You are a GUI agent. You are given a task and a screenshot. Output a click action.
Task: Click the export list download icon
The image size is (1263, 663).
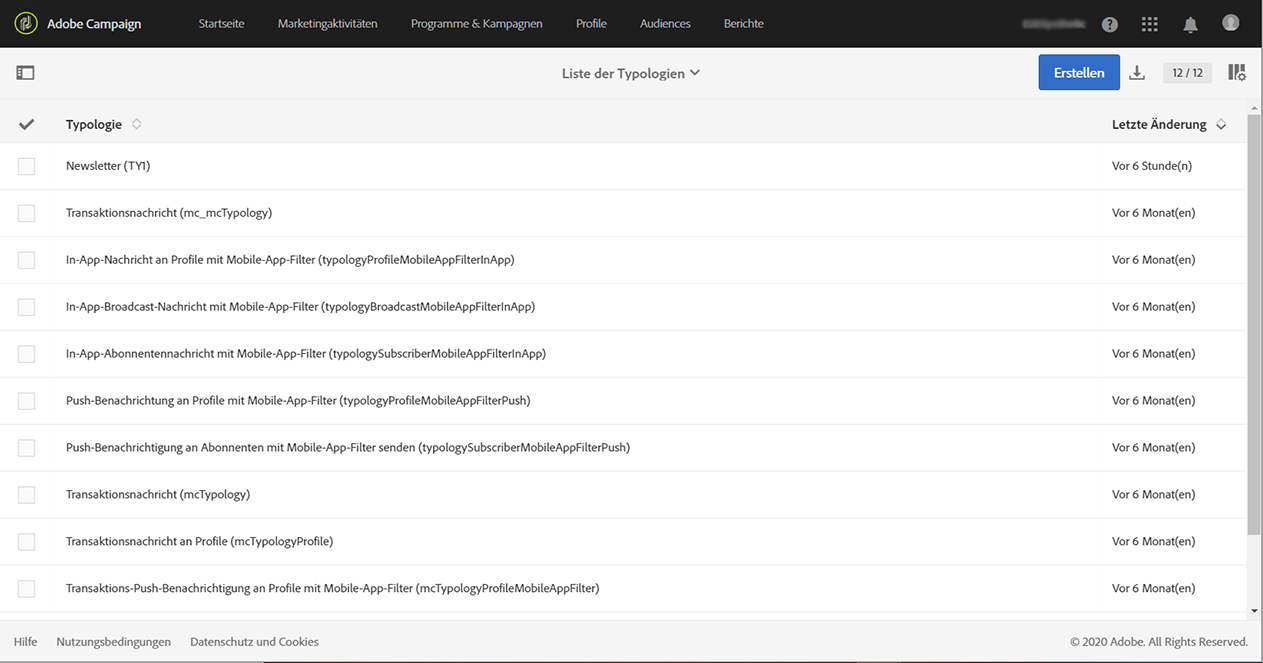pos(1137,73)
